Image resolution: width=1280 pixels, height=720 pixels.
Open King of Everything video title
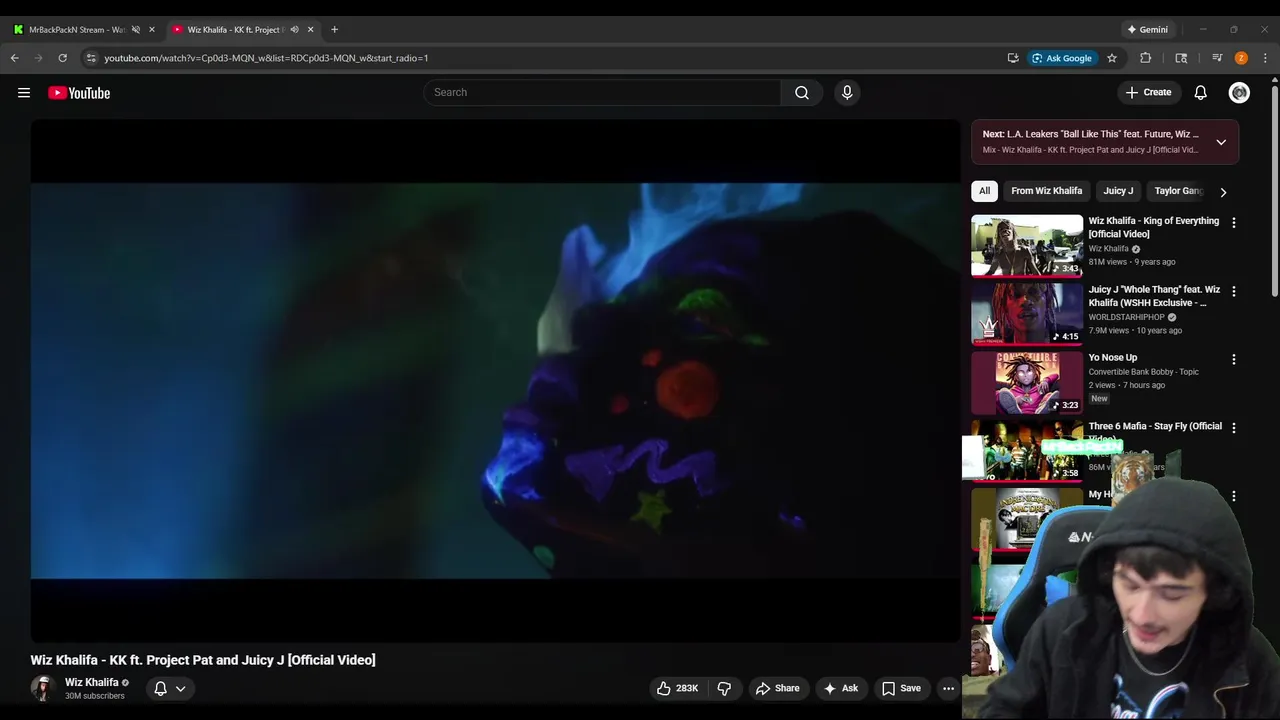1154,227
